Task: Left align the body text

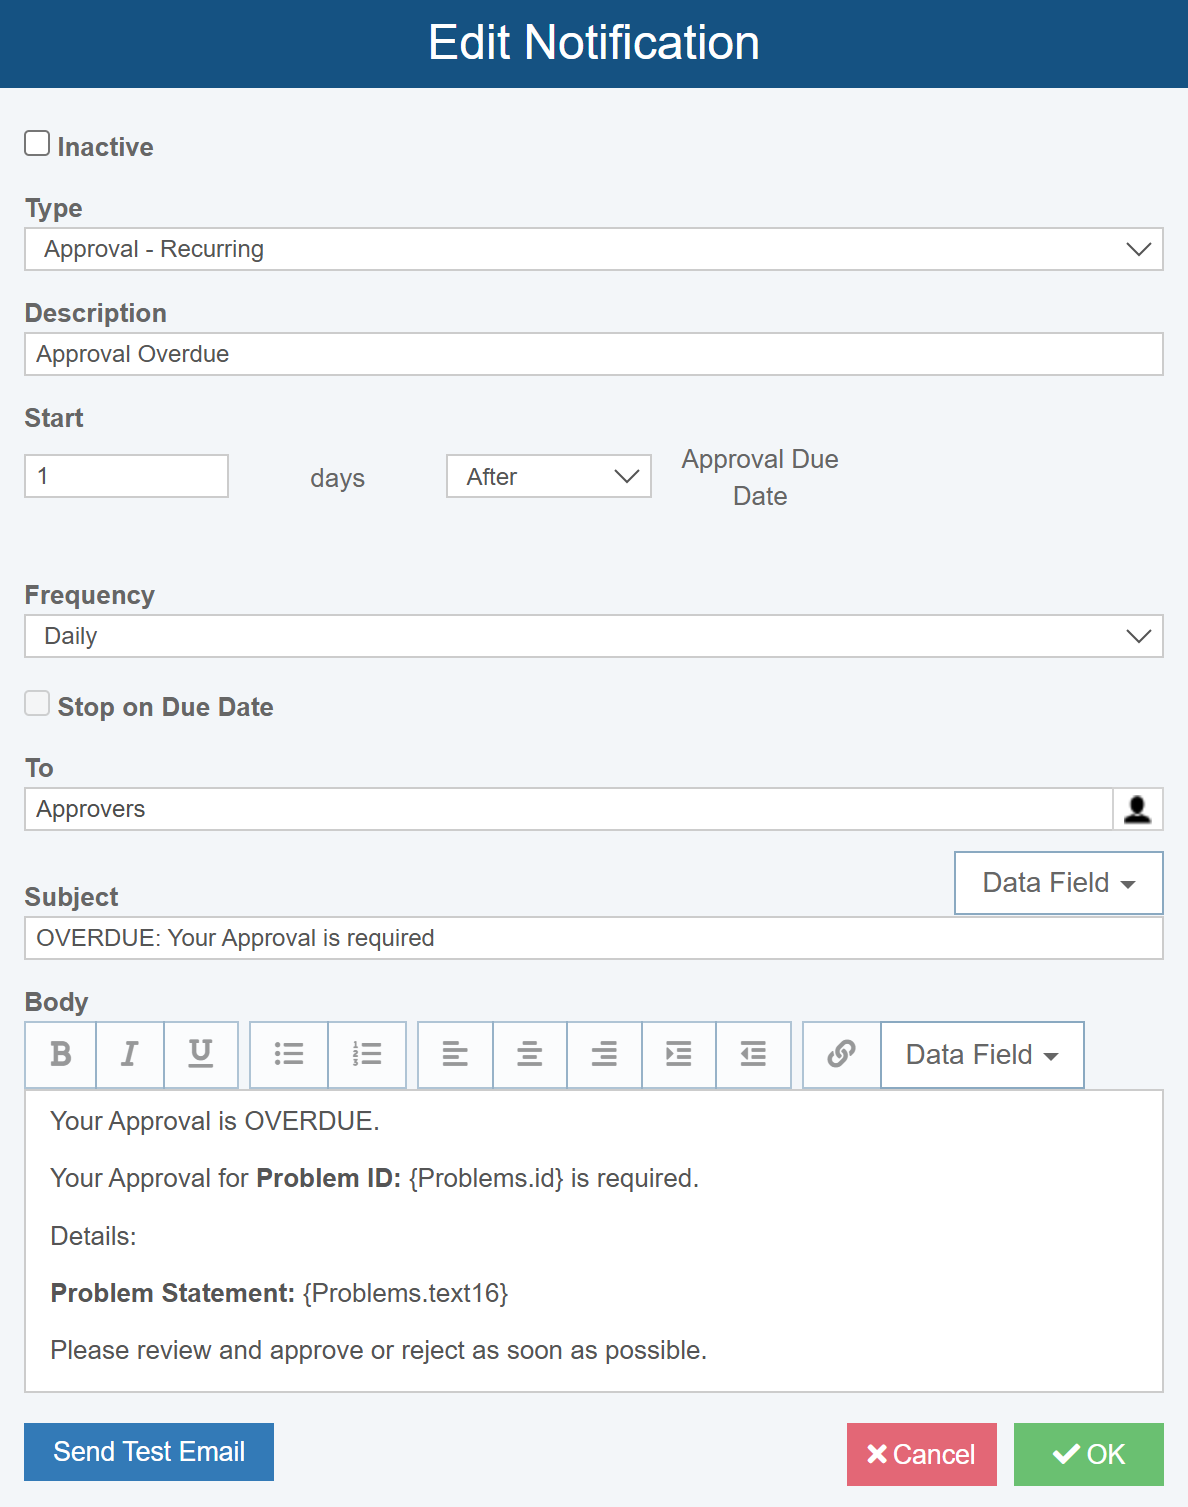Action: 455,1054
